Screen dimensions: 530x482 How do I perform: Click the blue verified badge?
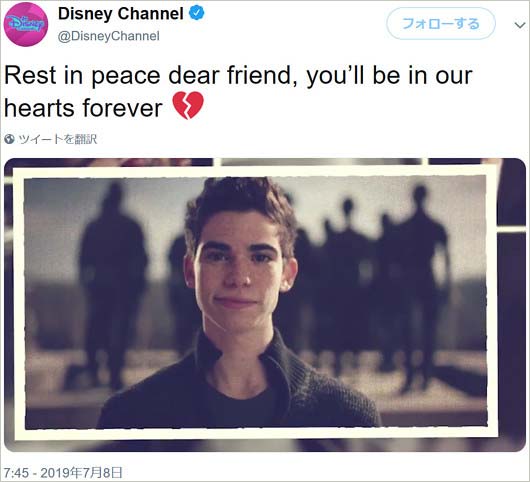pyautogui.click(x=196, y=14)
